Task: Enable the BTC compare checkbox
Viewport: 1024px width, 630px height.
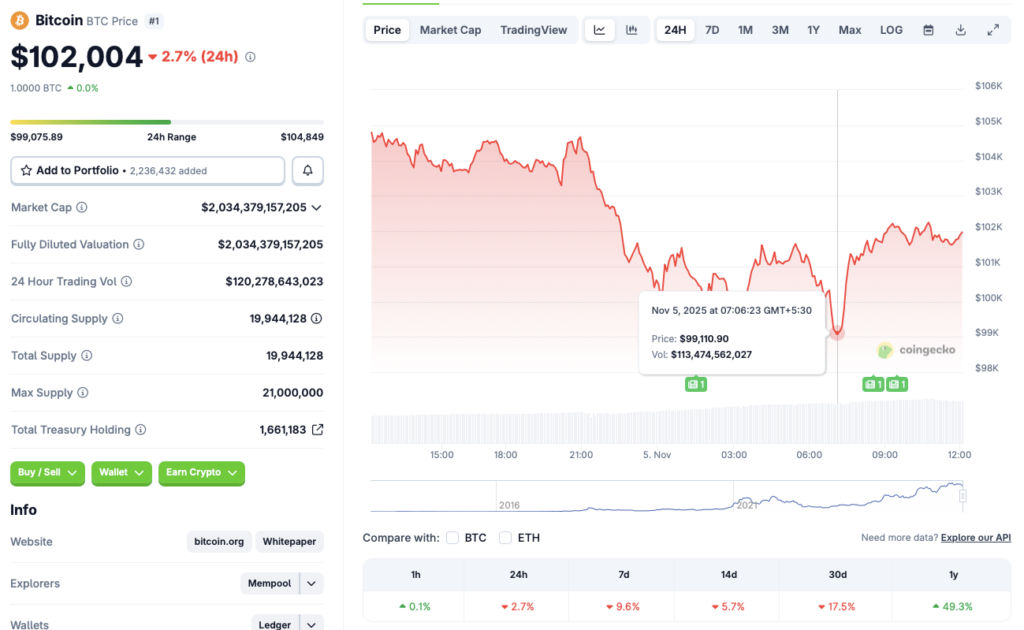Action: click(x=452, y=537)
